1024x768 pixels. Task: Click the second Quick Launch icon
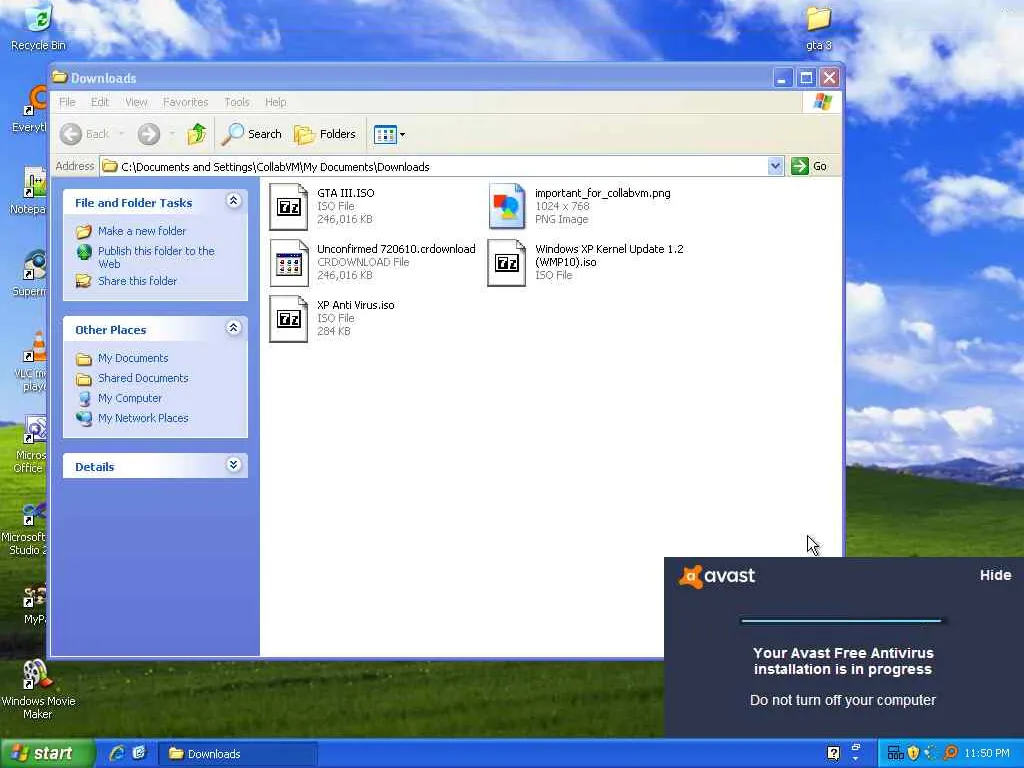tap(139, 753)
